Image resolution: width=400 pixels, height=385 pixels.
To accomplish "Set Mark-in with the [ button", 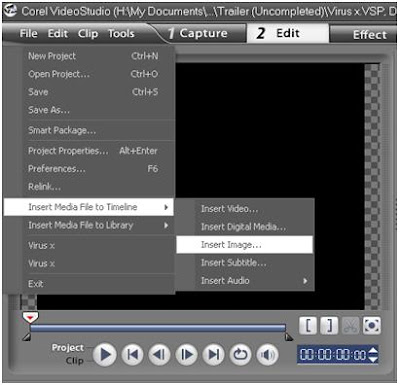I will [308, 326].
